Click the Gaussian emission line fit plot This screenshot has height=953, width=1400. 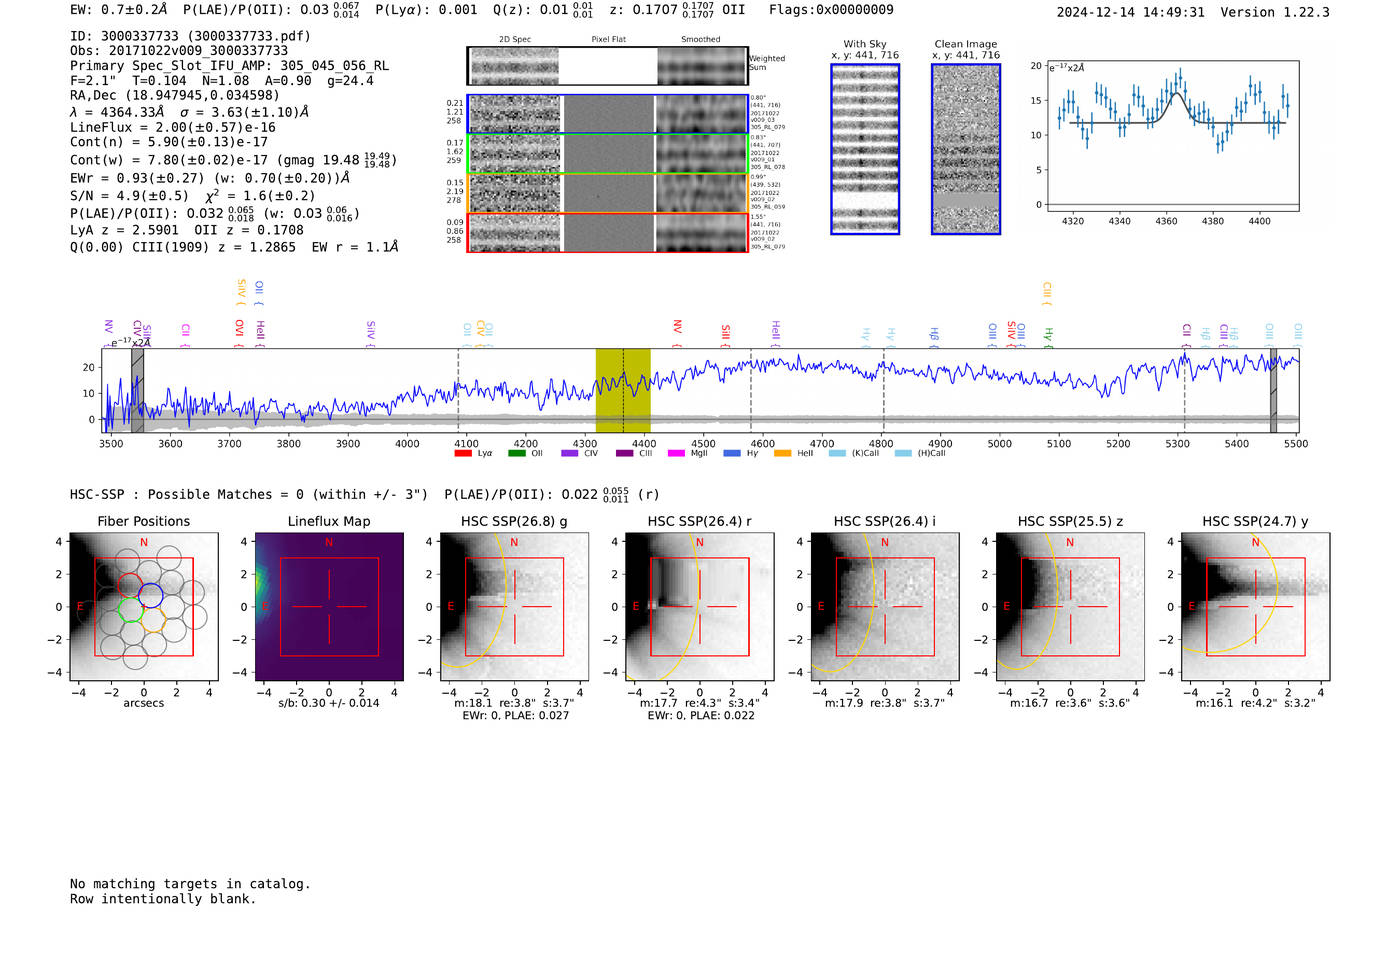point(1173,135)
